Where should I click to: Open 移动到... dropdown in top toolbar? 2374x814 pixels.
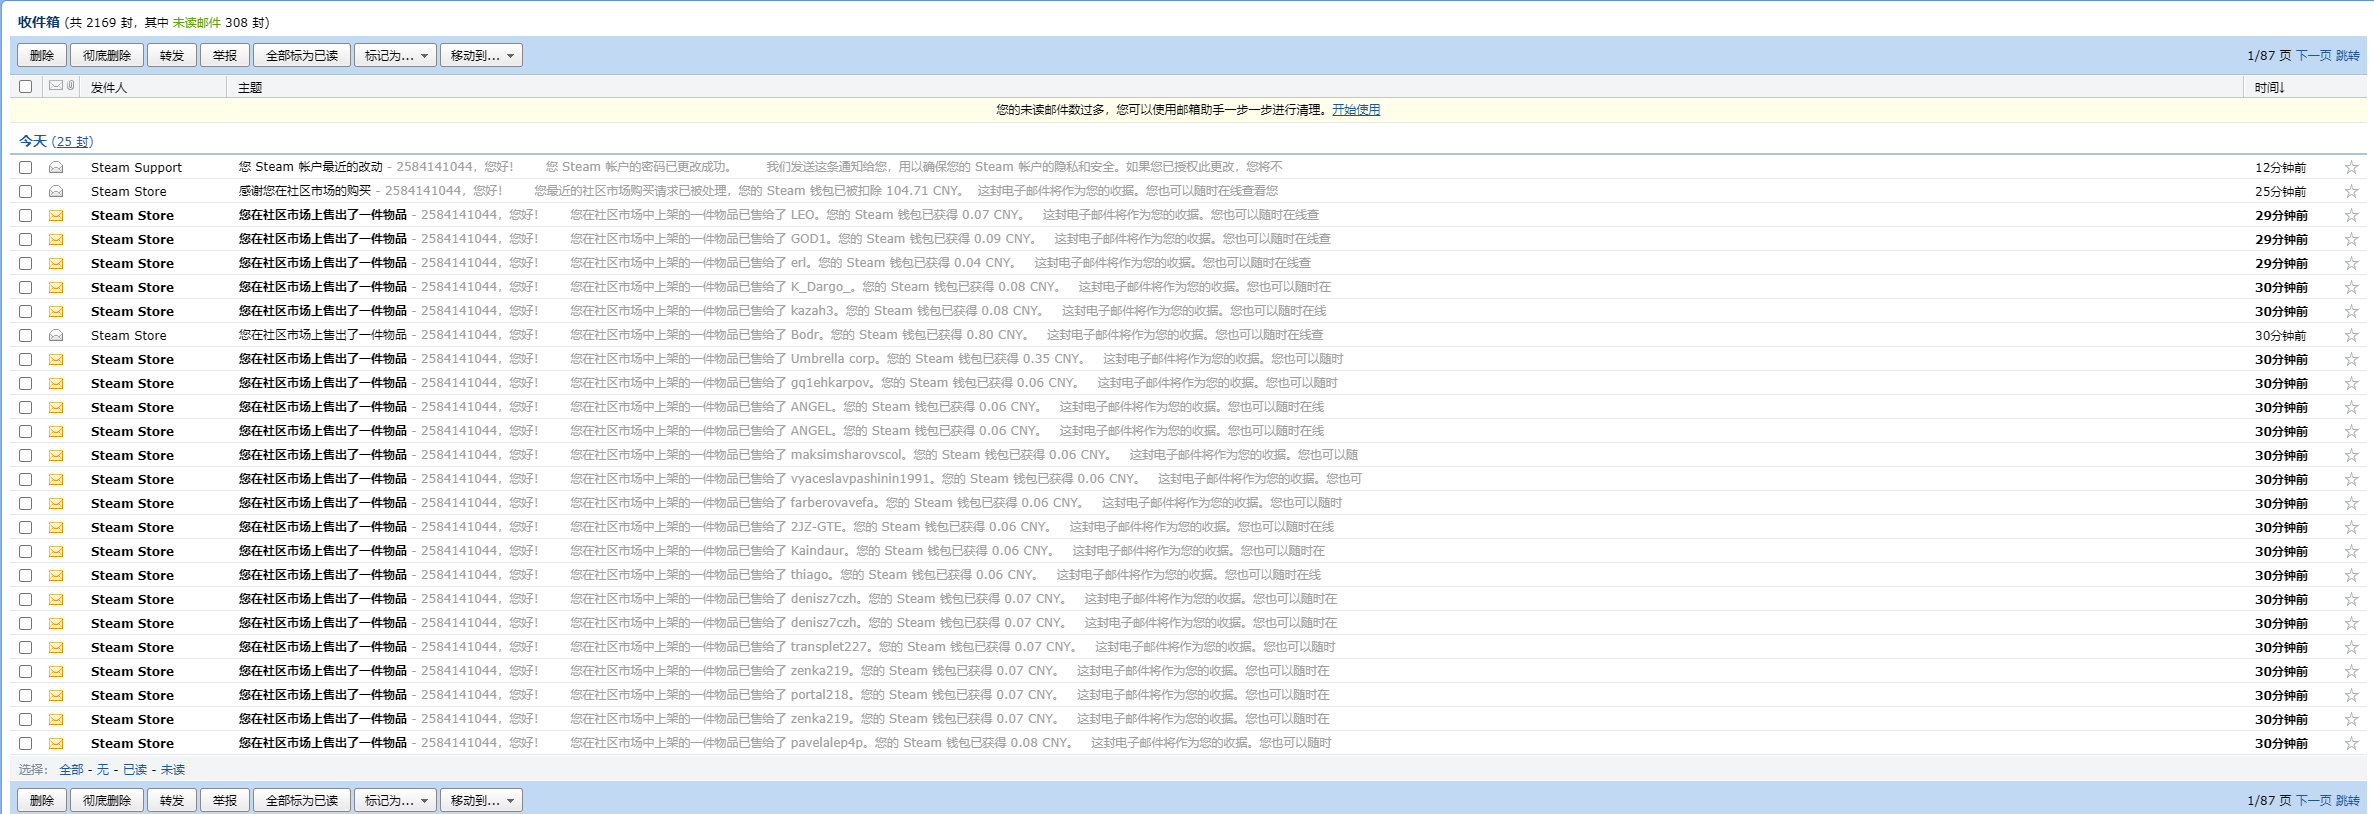[x=481, y=56]
